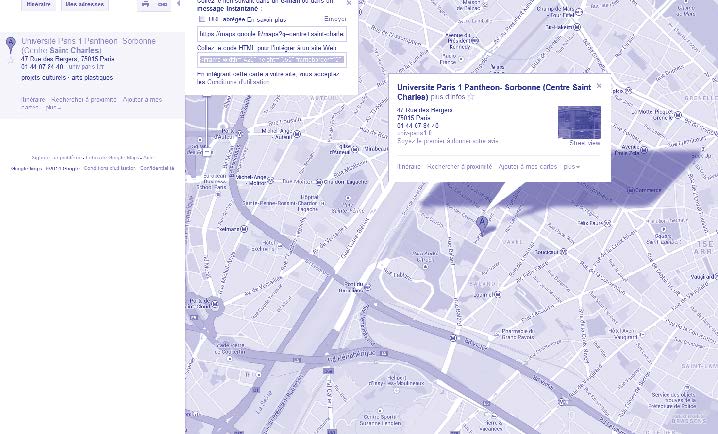Open Conditions d'utilisation in the share popup
The image size is (718, 434).
(238, 82)
